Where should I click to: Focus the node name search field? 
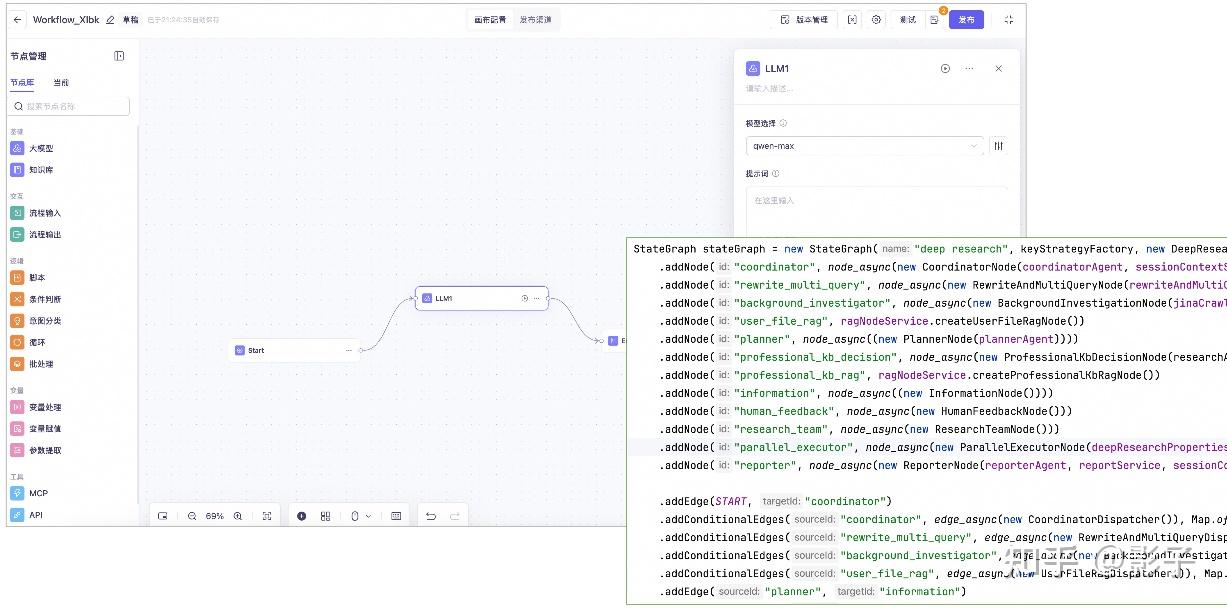click(70, 106)
